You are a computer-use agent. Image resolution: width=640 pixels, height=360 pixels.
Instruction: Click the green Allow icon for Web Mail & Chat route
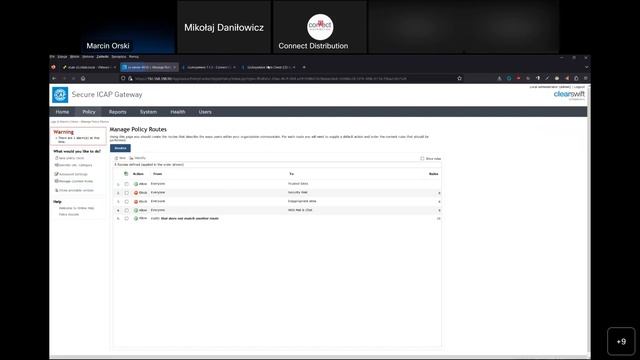pyautogui.click(x=136, y=210)
